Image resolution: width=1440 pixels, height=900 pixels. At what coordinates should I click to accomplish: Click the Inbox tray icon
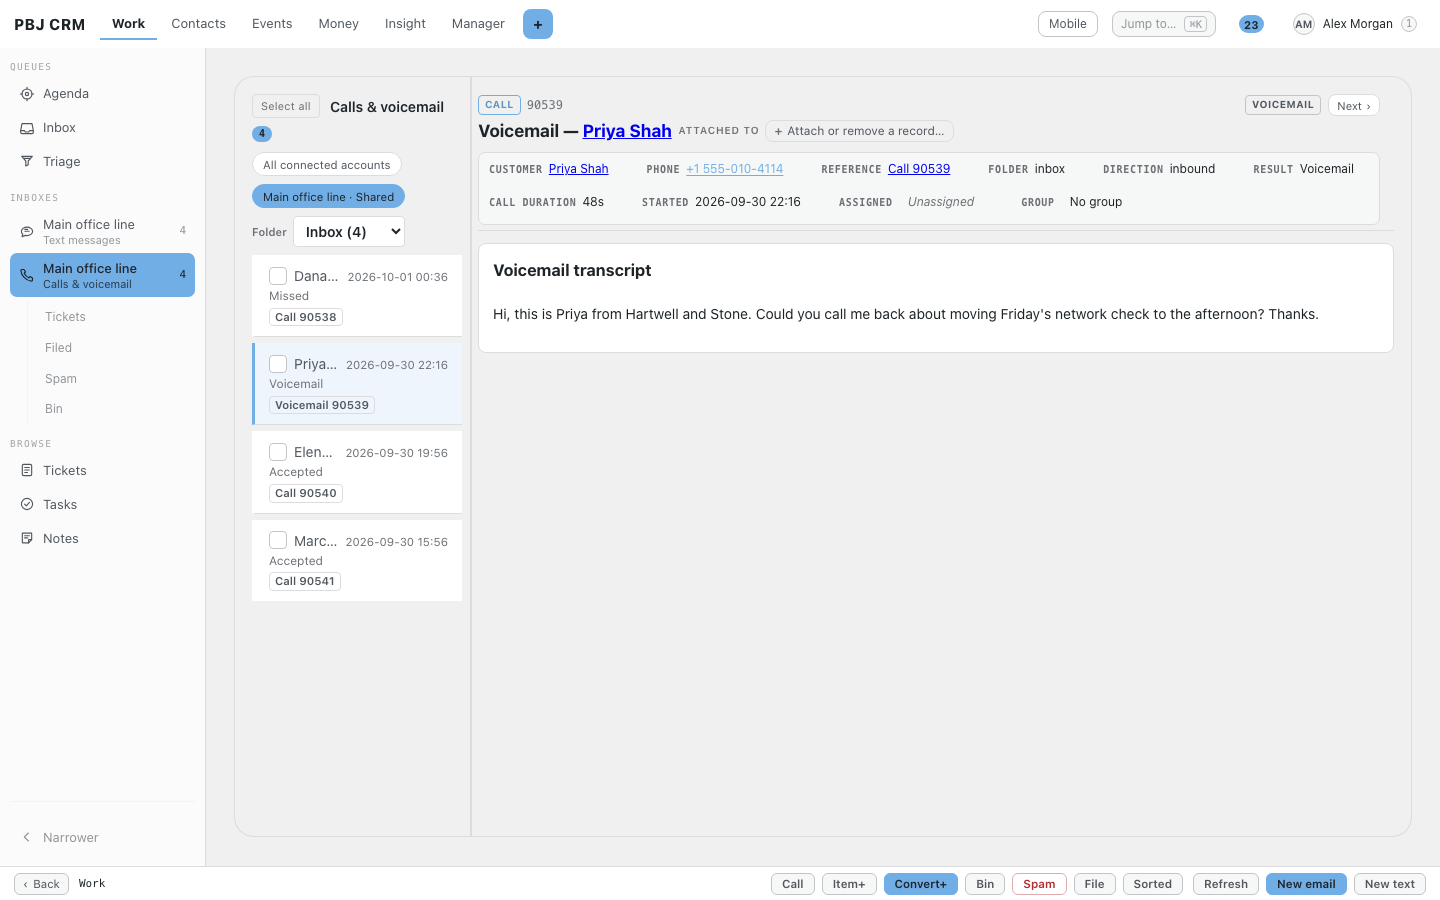(x=27, y=128)
